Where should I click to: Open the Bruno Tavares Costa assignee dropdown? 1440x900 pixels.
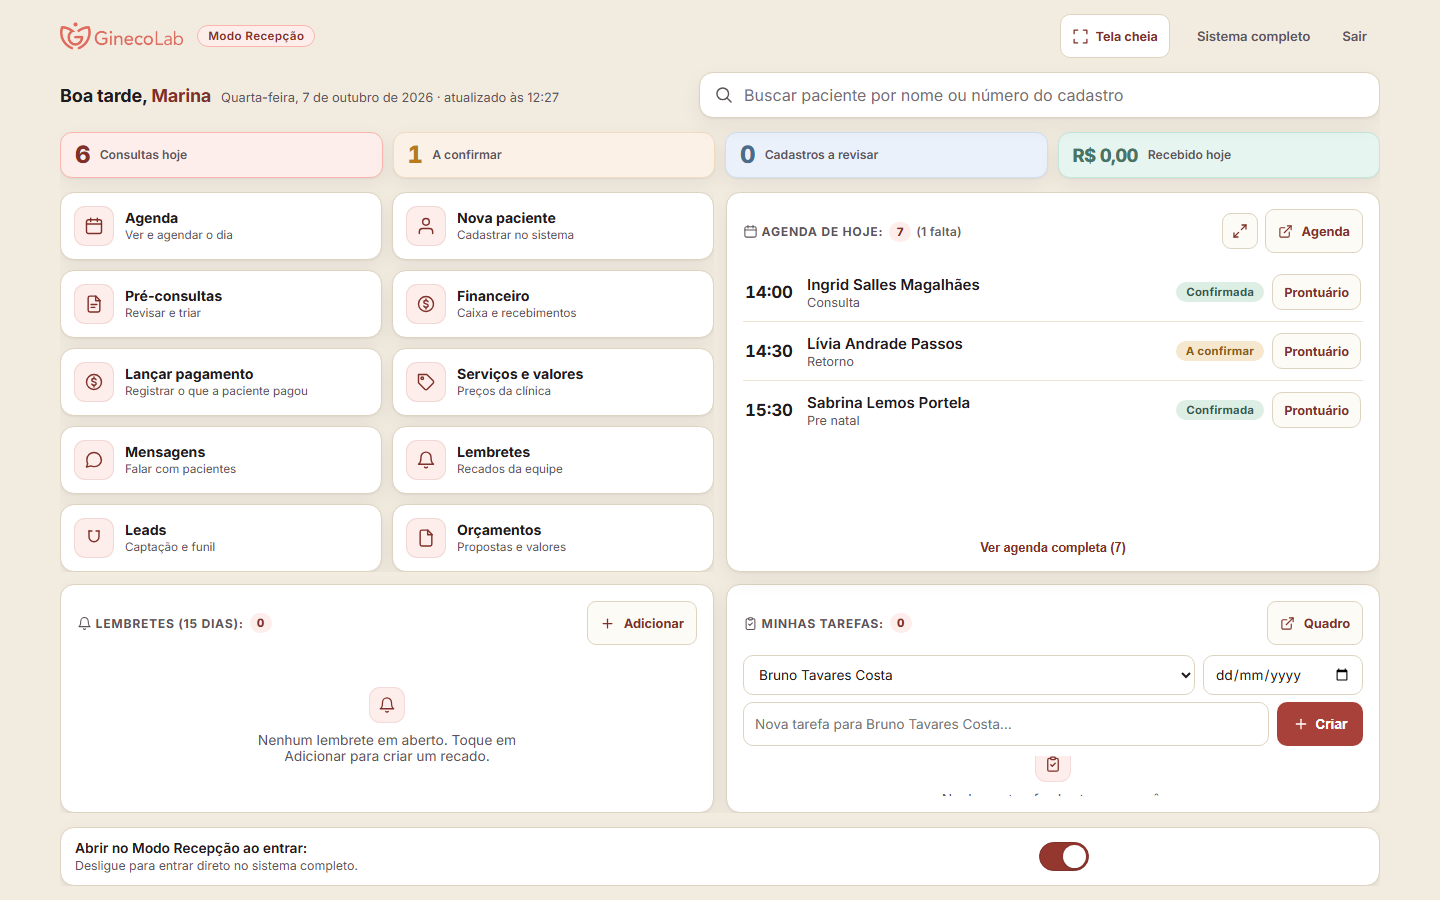coord(969,675)
